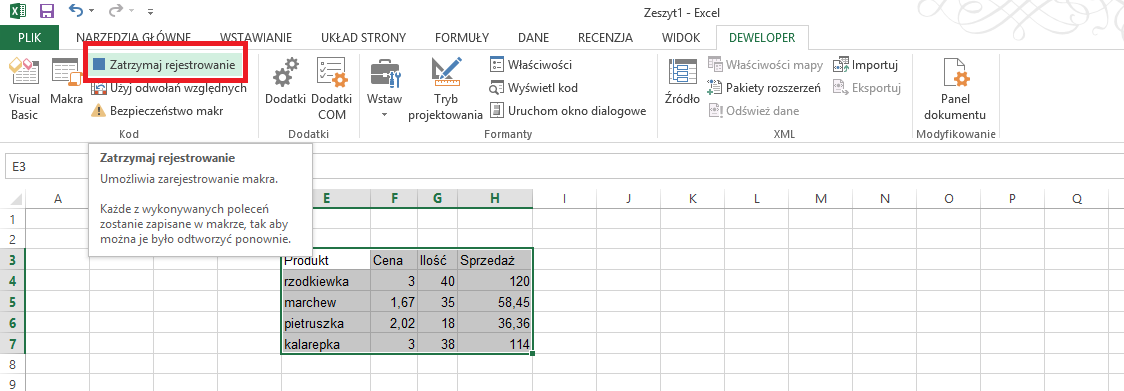This screenshot has width=1124, height=391.
Task: Open Panel dokumentu
Action: (x=954, y=88)
